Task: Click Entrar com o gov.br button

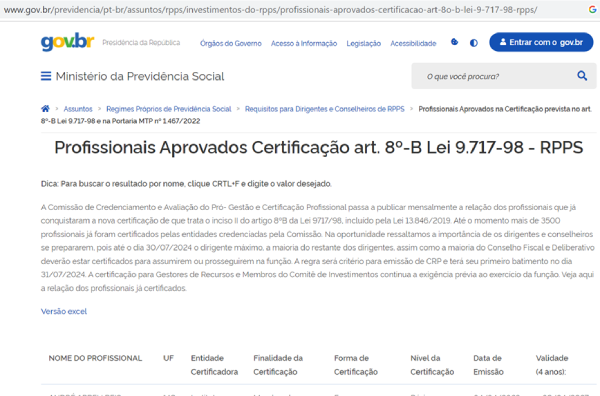Action: [541, 42]
